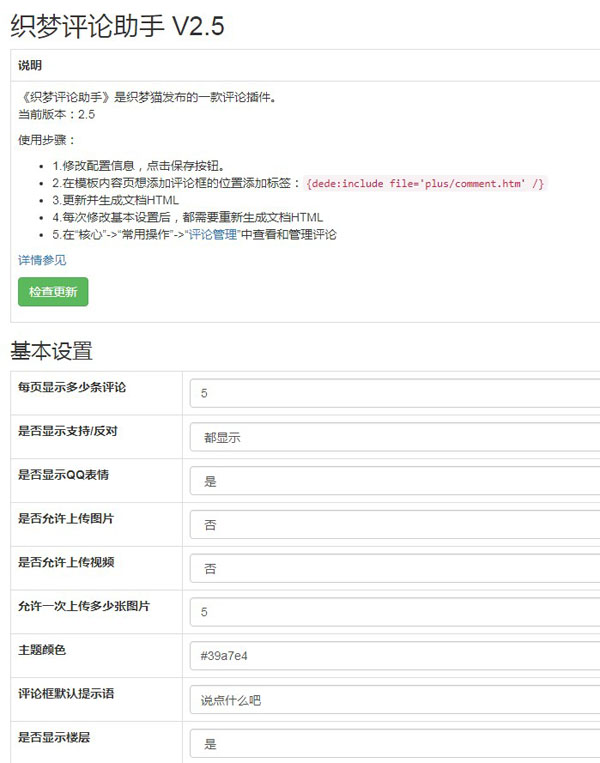Viewport: 600px width, 763px height.
Task: Click the 是否显示楼层 label
Action: [54, 738]
